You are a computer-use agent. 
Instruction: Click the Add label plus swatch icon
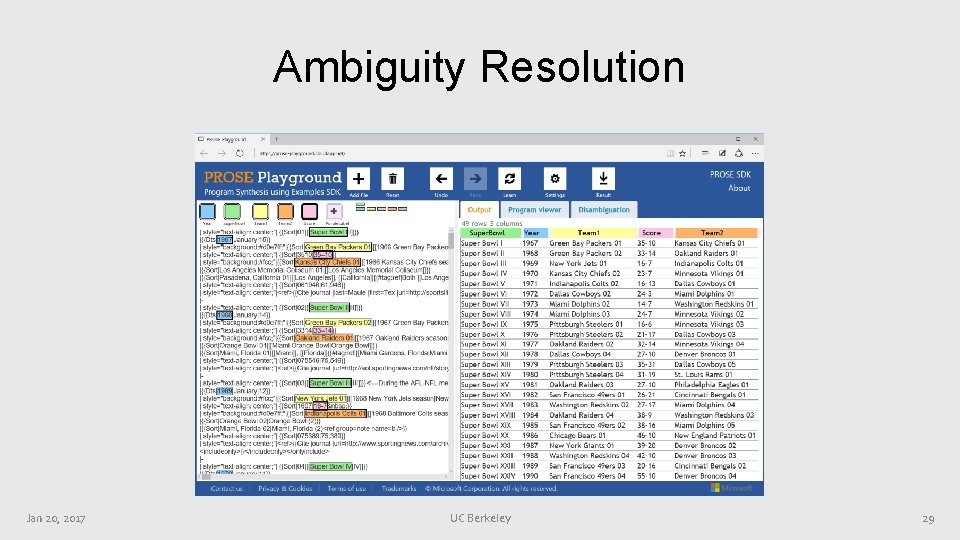tap(334, 211)
